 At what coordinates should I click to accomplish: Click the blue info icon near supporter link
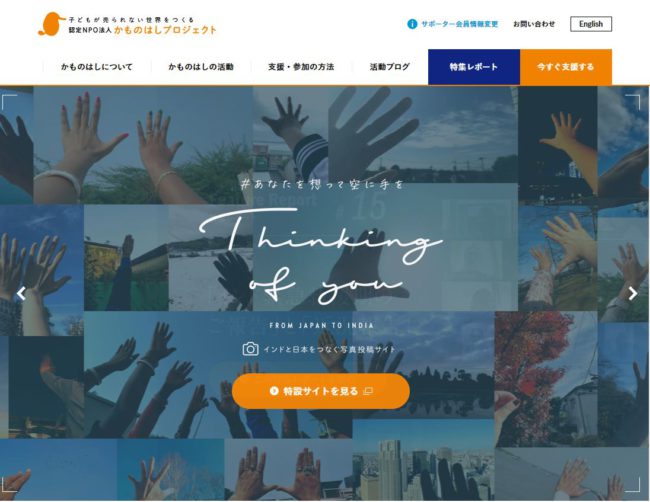click(412, 24)
